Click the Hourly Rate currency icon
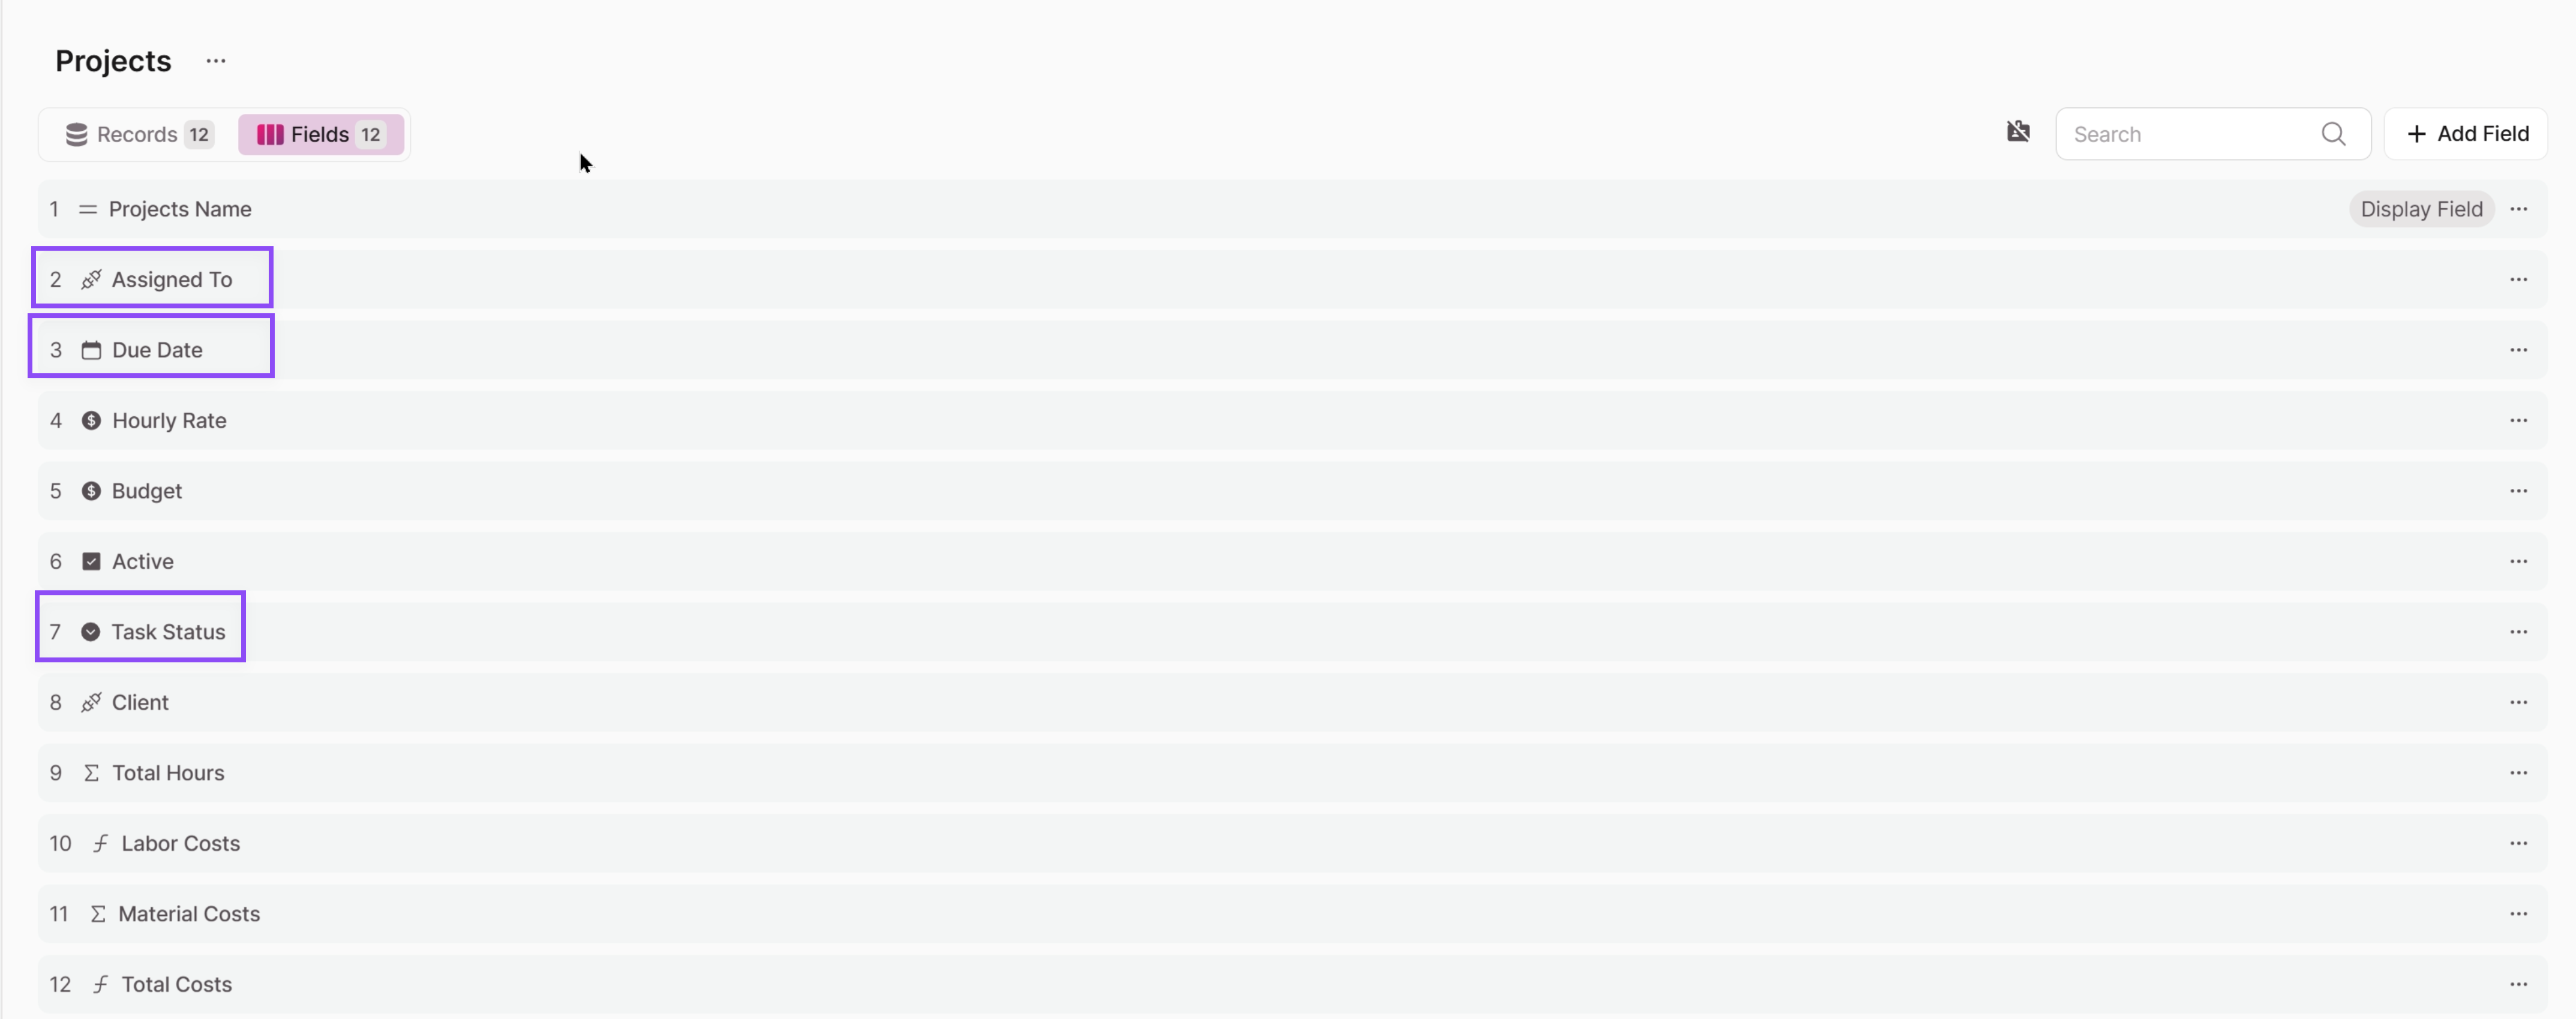Image resolution: width=2576 pixels, height=1019 pixels. (x=91, y=419)
